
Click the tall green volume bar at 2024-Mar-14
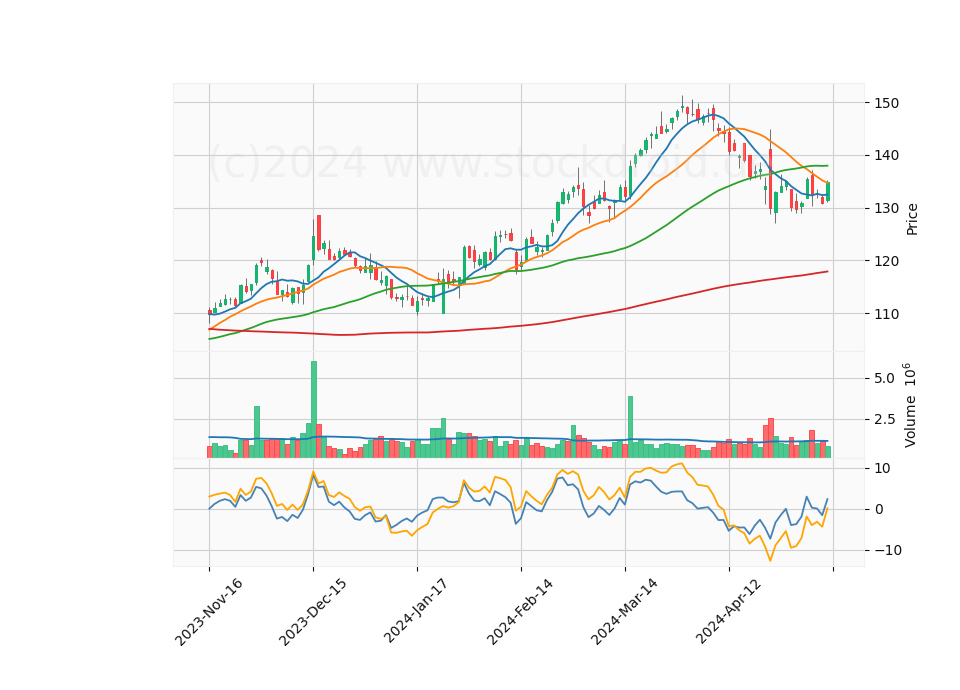(x=630, y=427)
